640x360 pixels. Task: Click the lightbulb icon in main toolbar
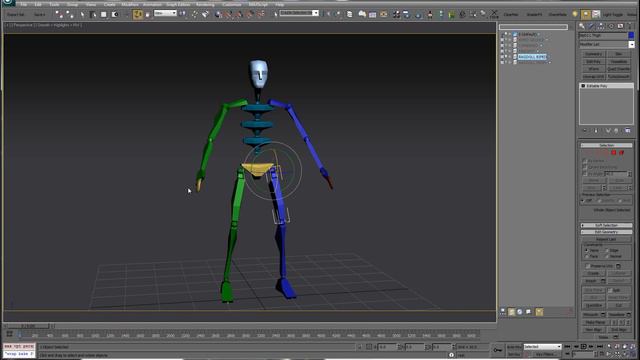point(575,14)
